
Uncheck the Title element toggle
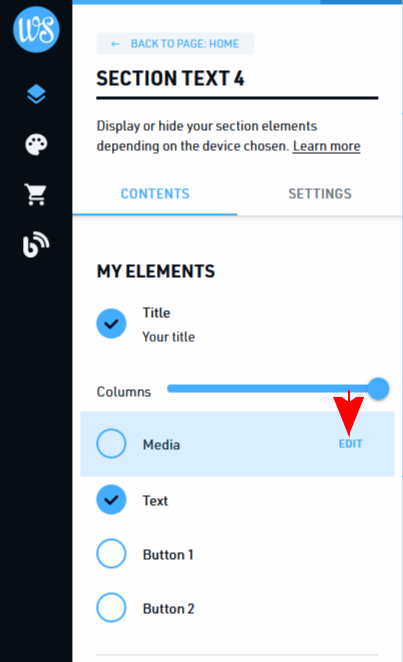pos(111,324)
